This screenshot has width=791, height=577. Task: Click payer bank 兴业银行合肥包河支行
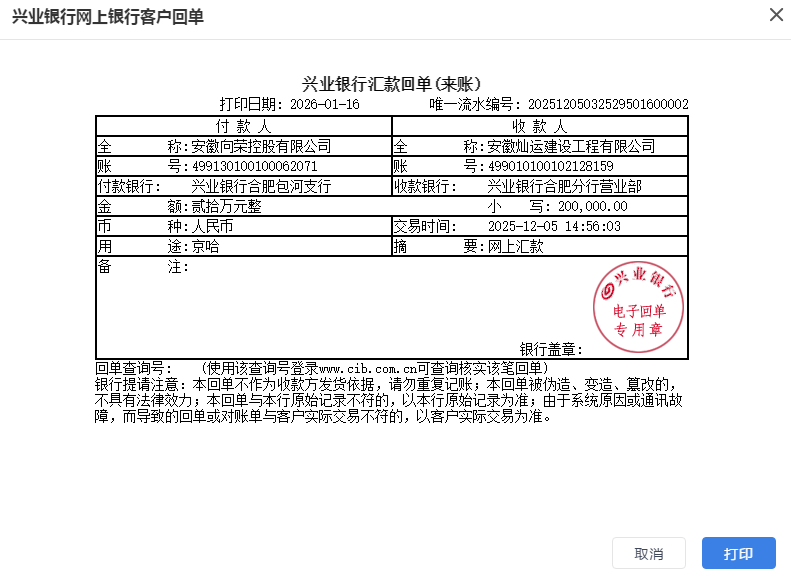pos(261,186)
